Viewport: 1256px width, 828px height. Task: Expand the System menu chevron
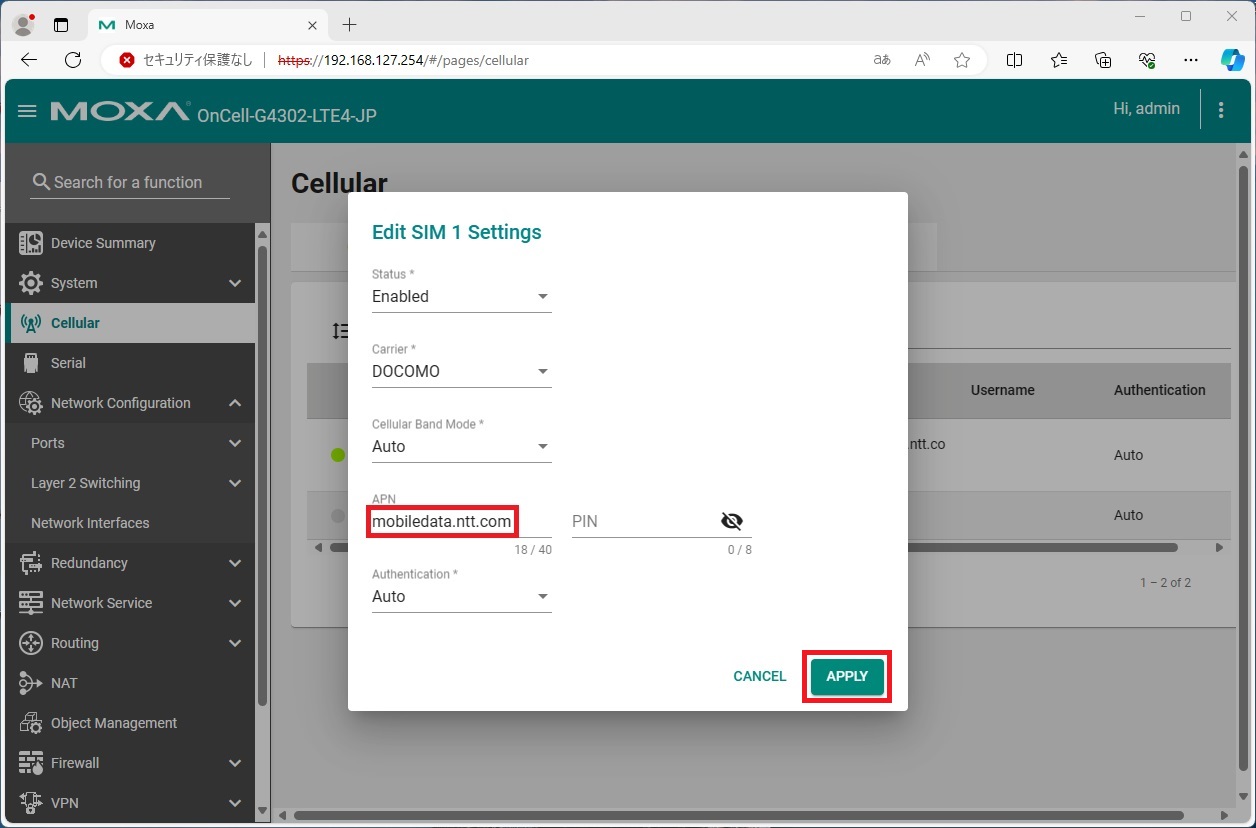pyautogui.click(x=235, y=283)
